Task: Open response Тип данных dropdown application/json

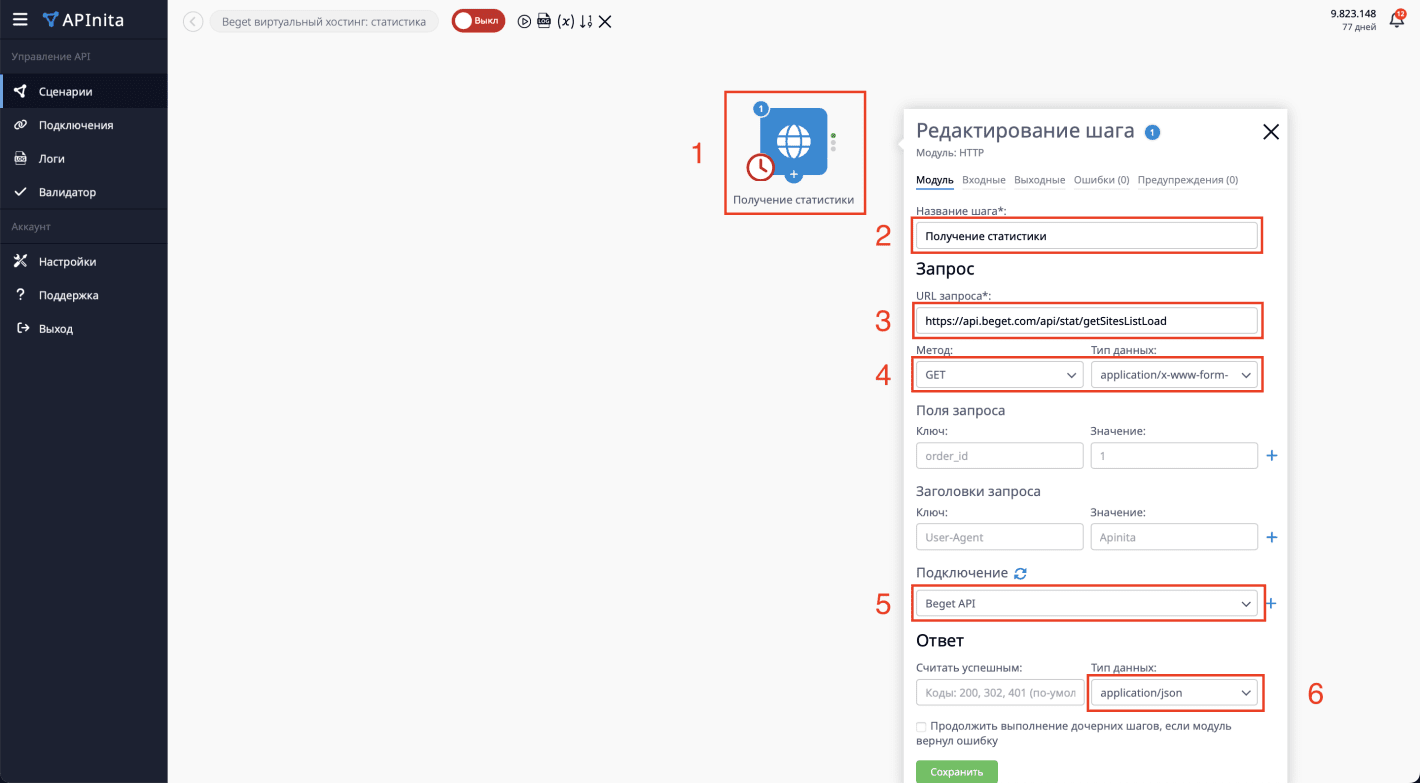Action: 1174,692
